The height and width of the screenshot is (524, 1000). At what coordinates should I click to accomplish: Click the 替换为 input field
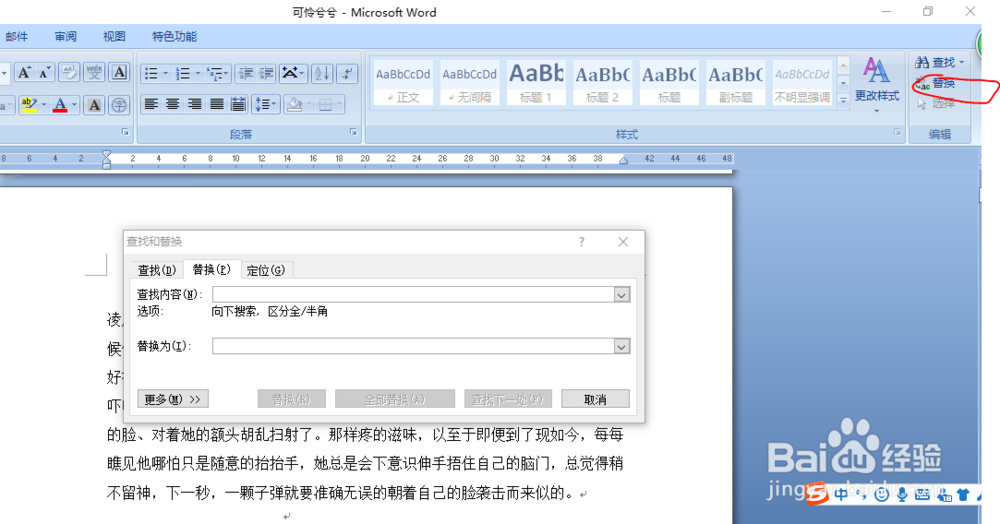point(413,346)
